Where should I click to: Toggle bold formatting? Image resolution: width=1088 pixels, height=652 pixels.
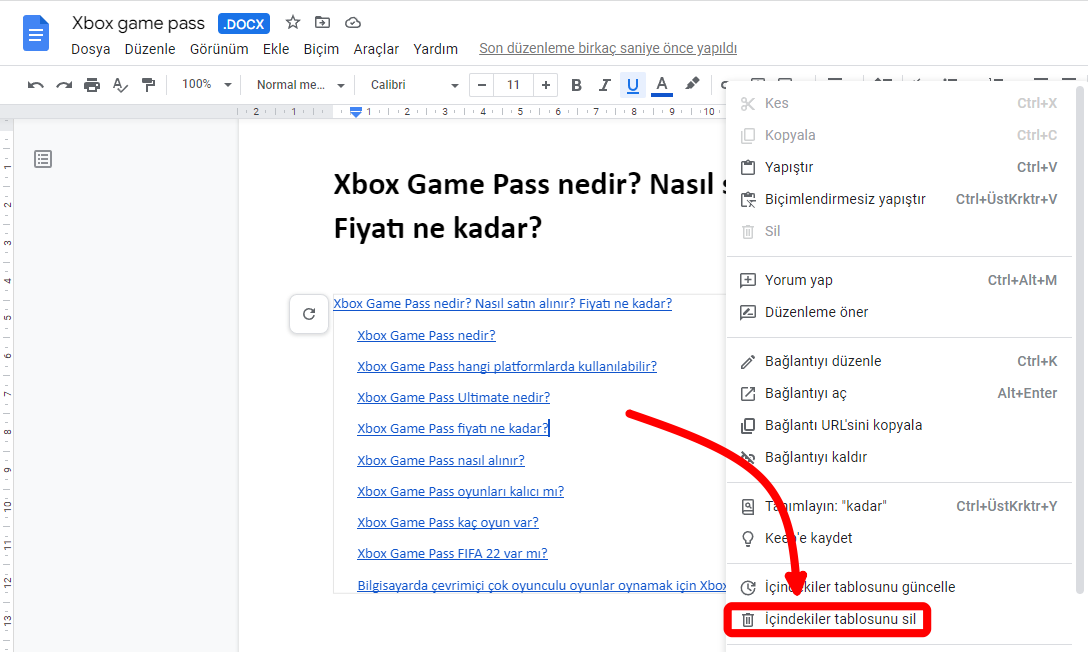(x=576, y=85)
